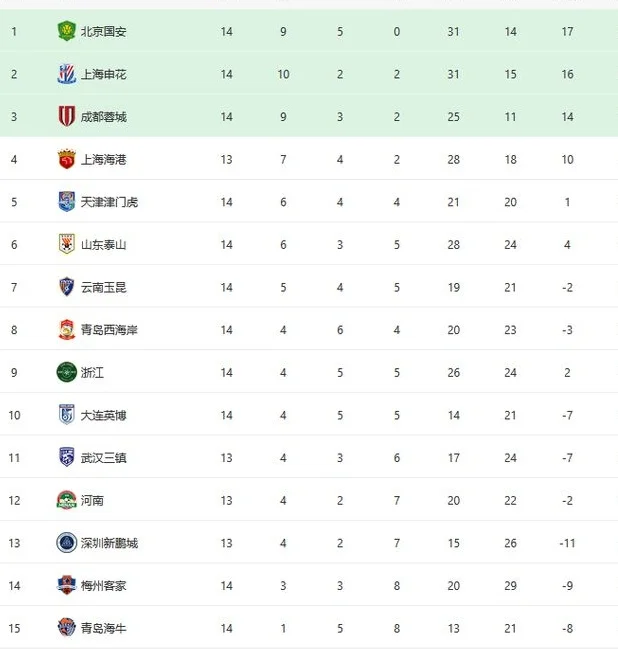
Task: Click the 青岛海牛 team name link
Action: [x=103, y=628]
